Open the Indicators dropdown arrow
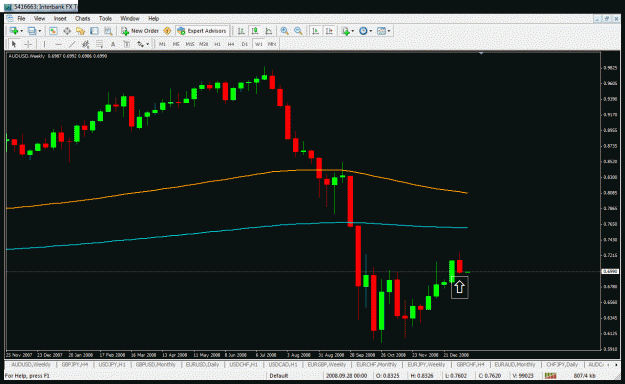Image resolution: width=625 pixels, height=384 pixels. tap(353, 31)
